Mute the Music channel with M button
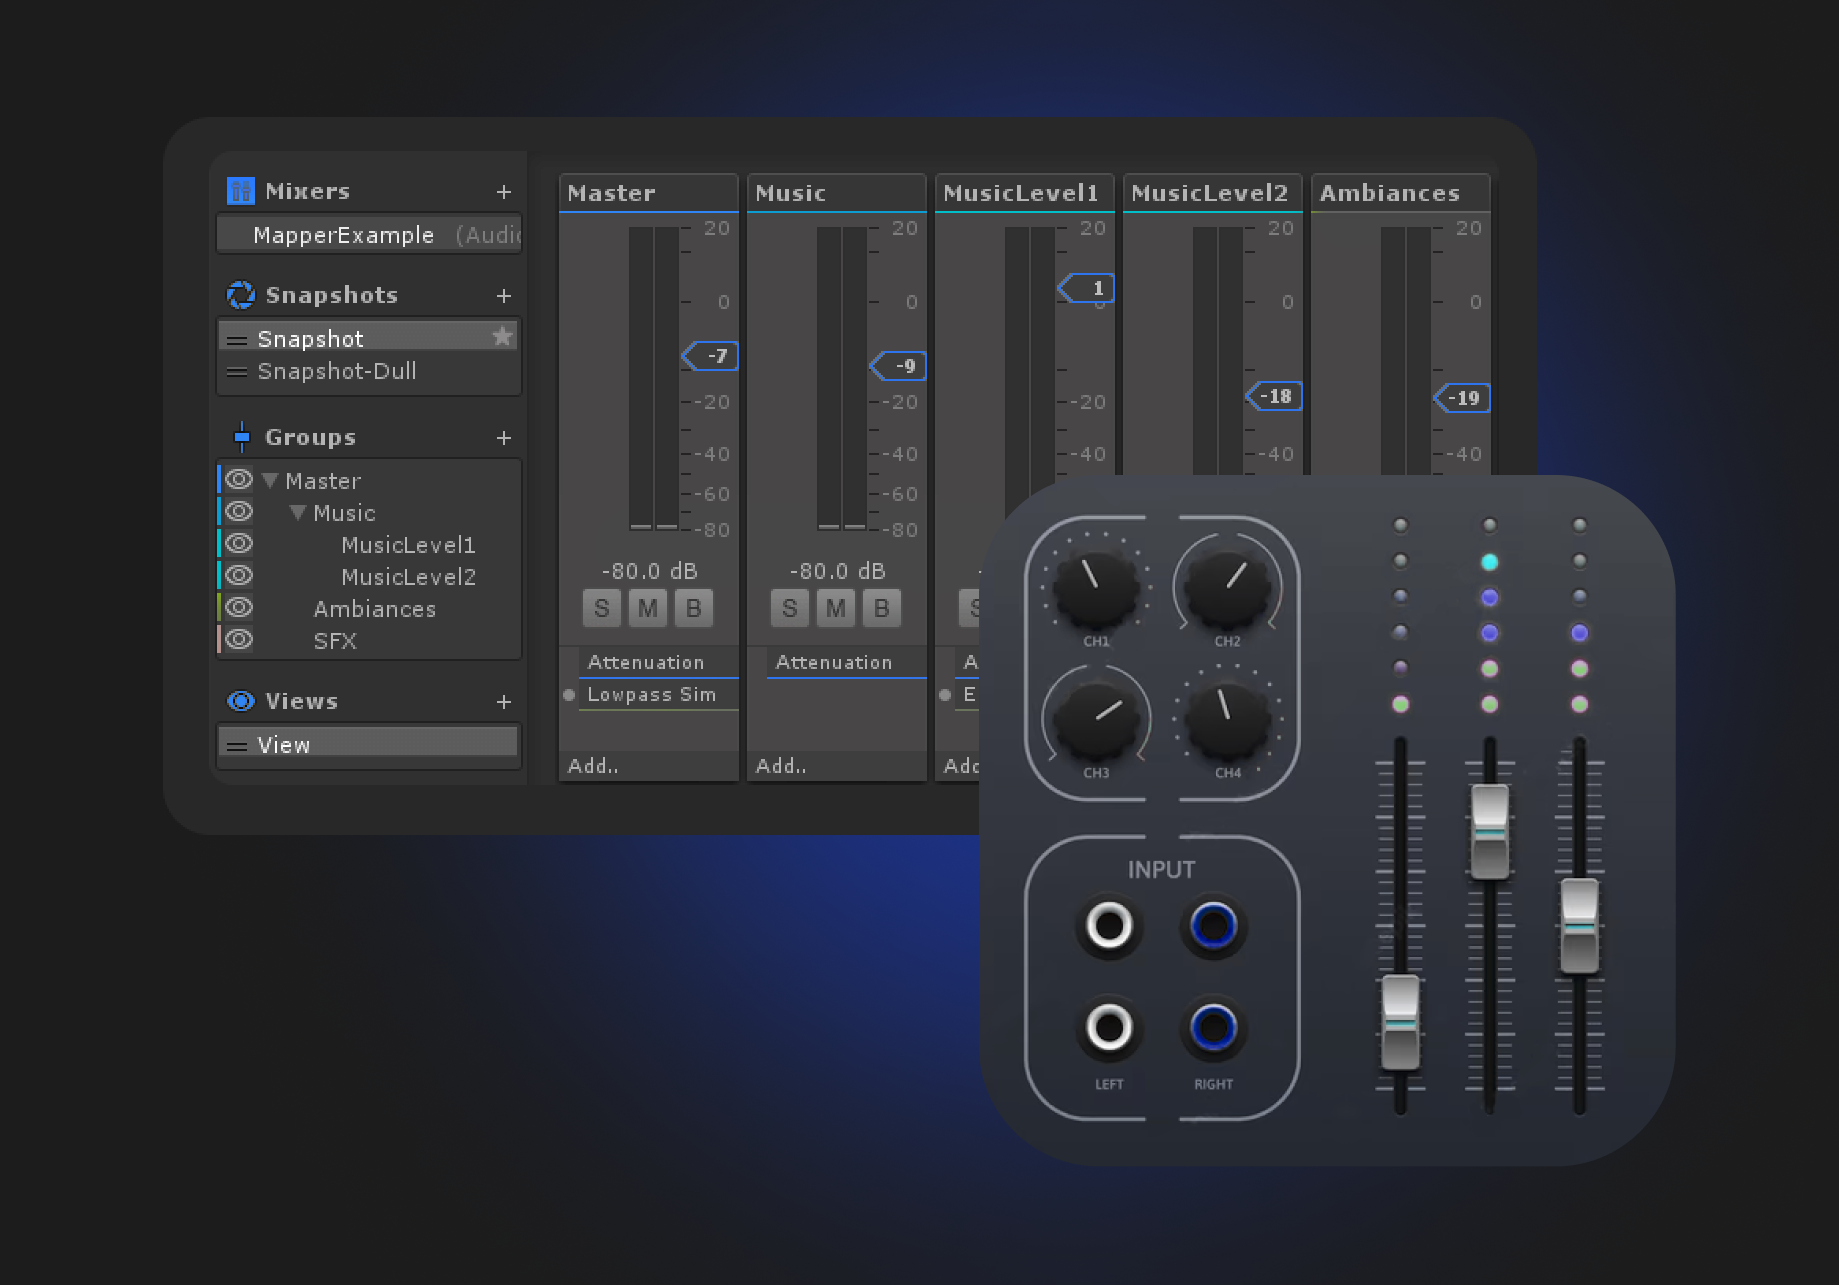Image resolution: width=1839 pixels, height=1285 pixels. click(835, 608)
